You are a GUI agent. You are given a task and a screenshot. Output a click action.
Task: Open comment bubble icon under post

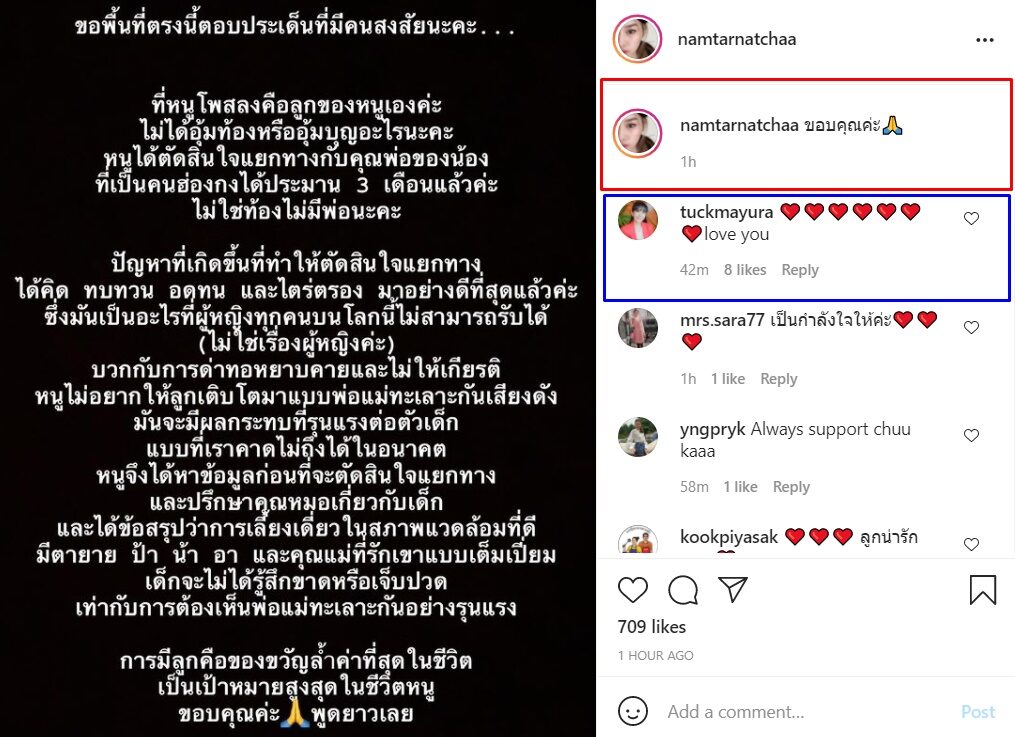click(683, 590)
